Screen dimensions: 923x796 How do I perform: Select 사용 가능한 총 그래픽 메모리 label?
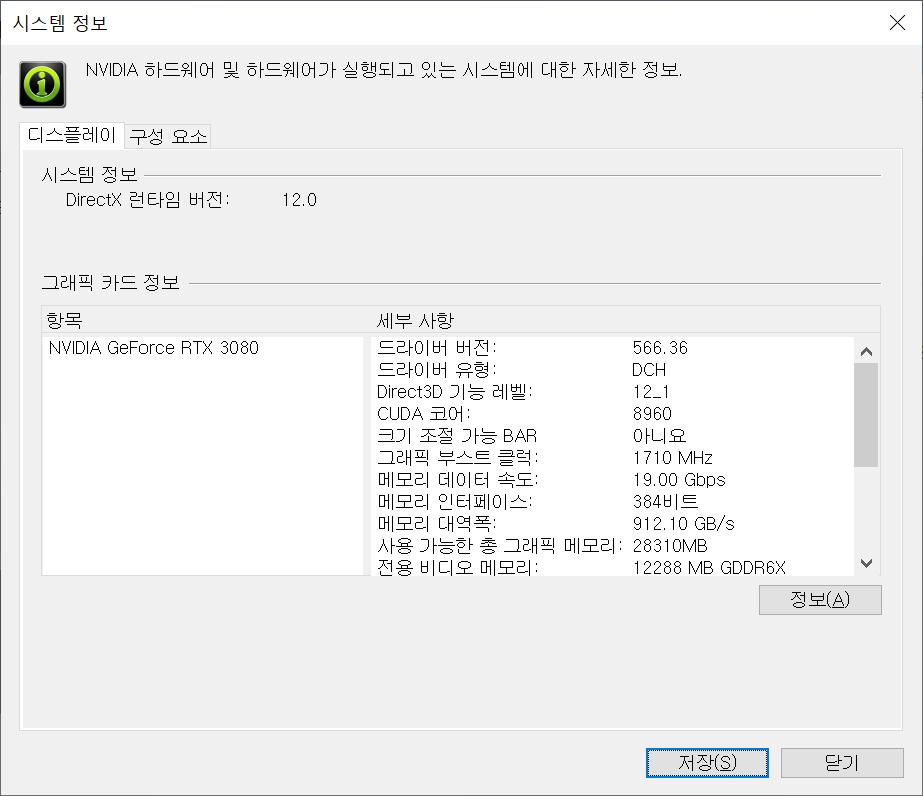click(x=499, y=546)
